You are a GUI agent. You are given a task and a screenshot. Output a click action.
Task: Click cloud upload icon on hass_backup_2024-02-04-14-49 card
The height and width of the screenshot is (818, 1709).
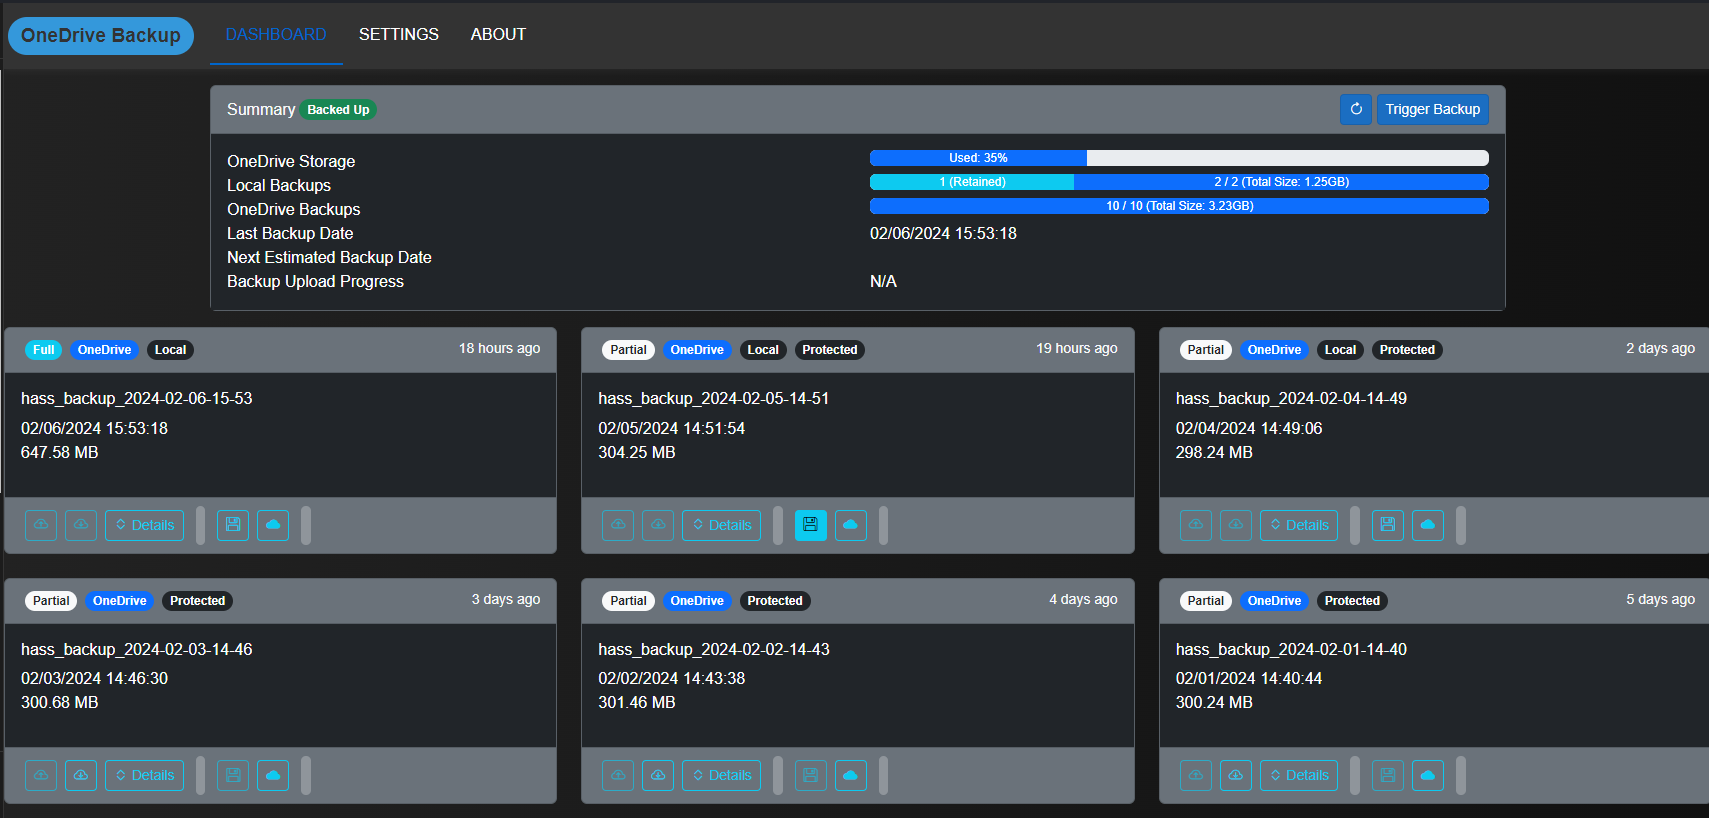(1196, 525)
